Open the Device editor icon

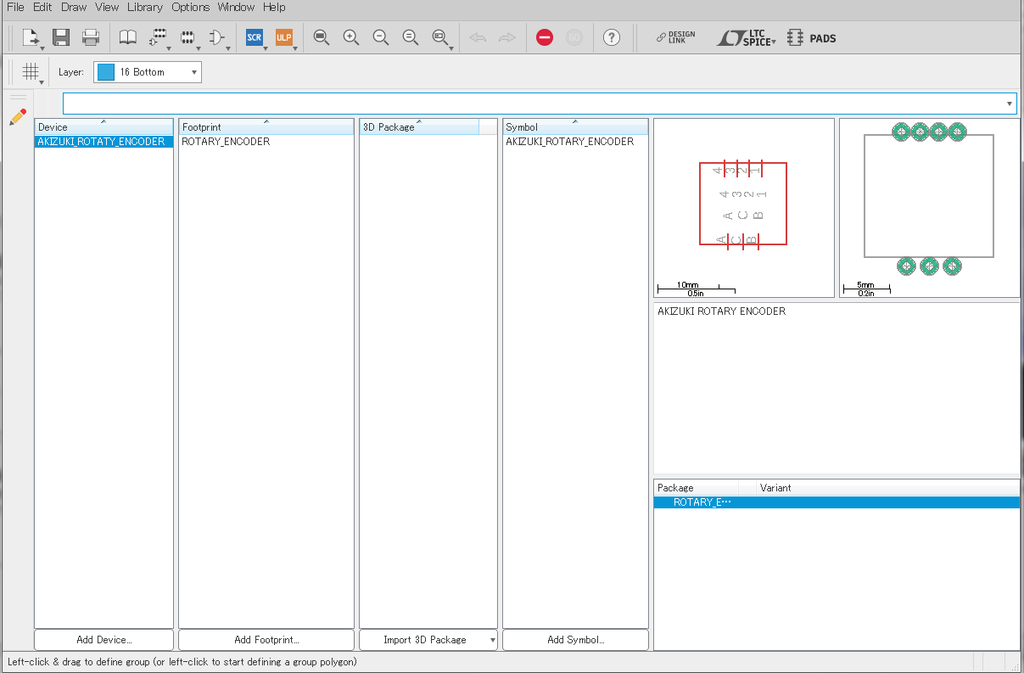click(x=157, y=37)
